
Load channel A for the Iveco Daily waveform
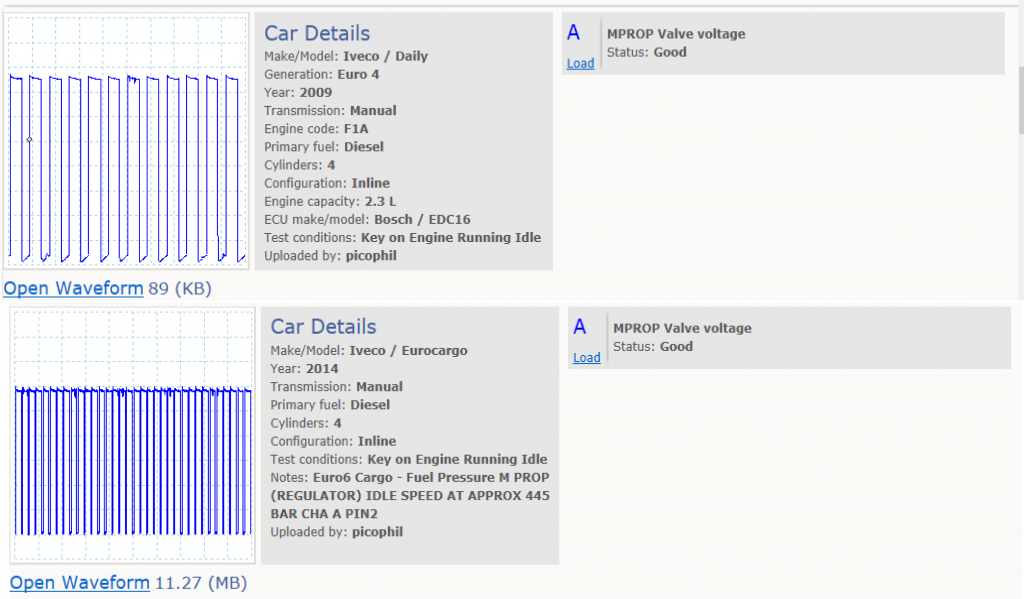click(580, 63)
